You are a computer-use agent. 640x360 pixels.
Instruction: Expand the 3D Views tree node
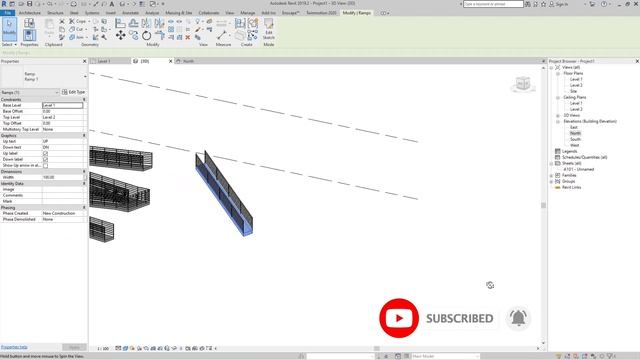pos(558,116)
